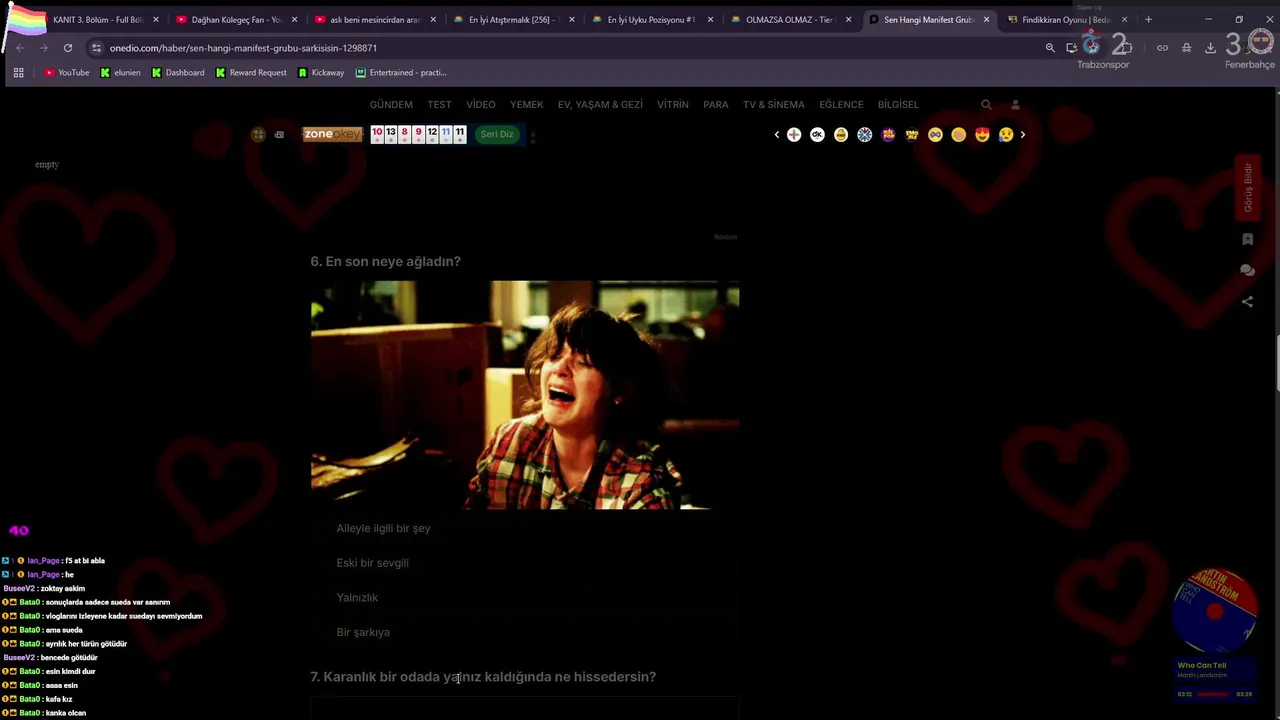This screenshot has height=720, width=1280.
Task: Open EV, YAŞAM & GEZİ menu section
Action: [600, 104]
